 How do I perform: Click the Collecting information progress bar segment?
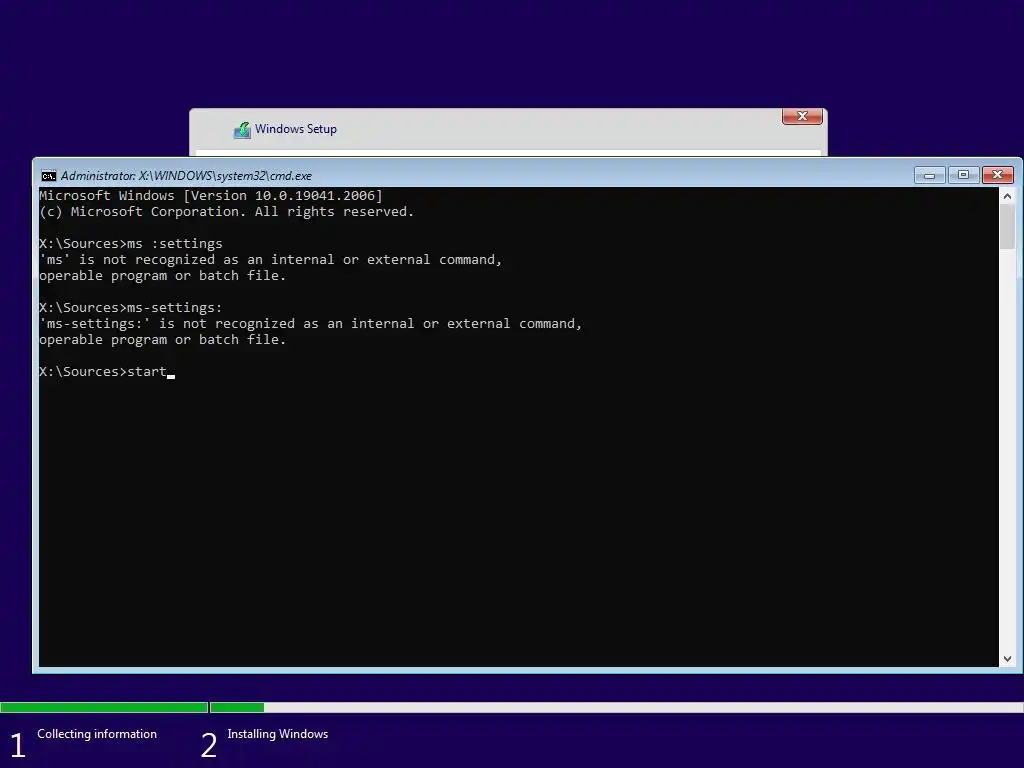coord(104,707)
